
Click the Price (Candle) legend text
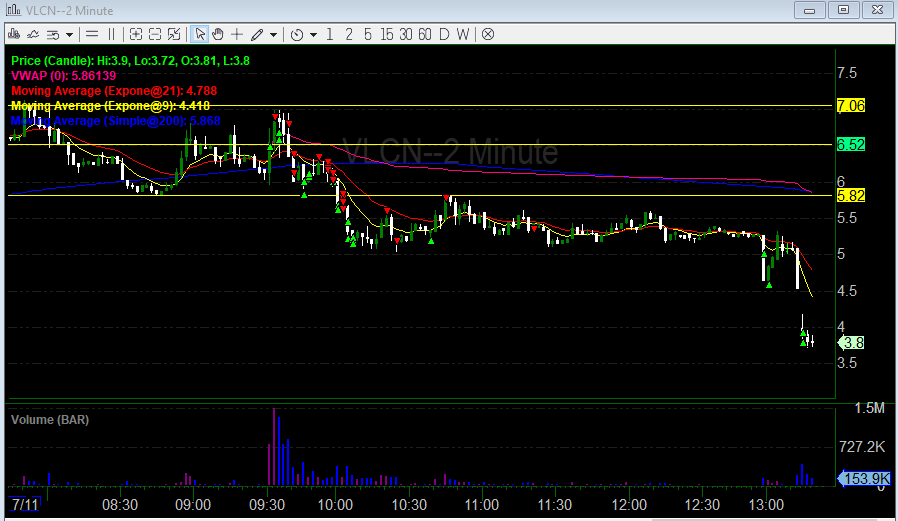click(x=130, y=61)
